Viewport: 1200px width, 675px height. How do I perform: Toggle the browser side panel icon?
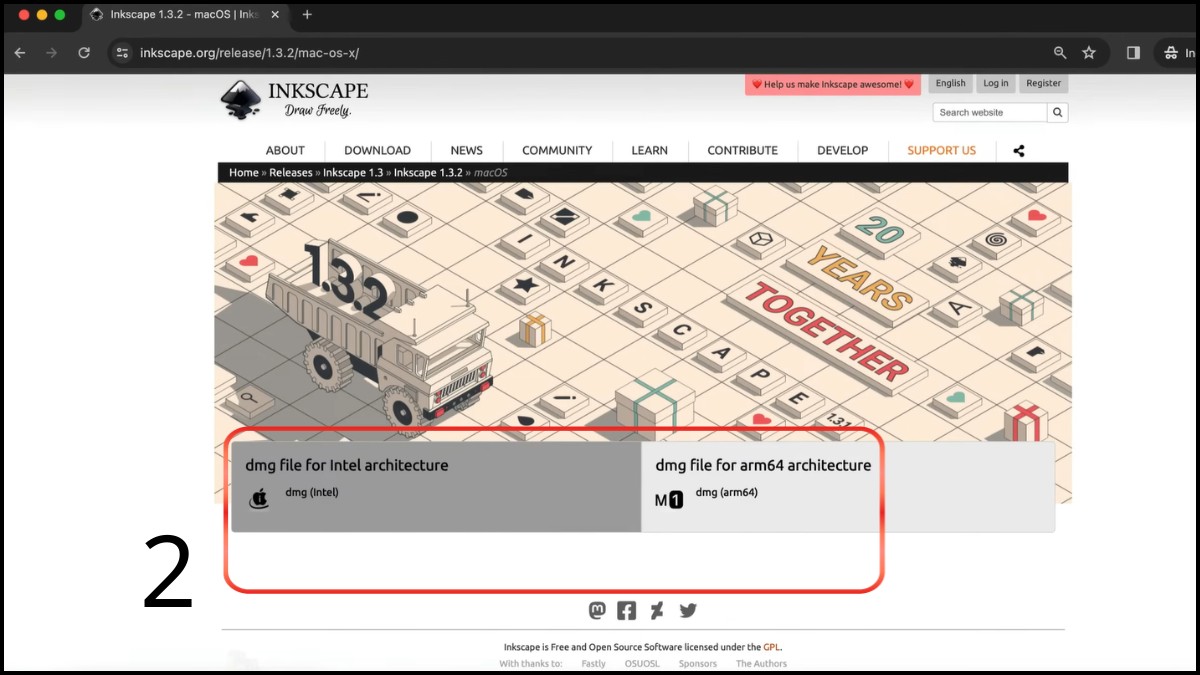pos(1133,53)
